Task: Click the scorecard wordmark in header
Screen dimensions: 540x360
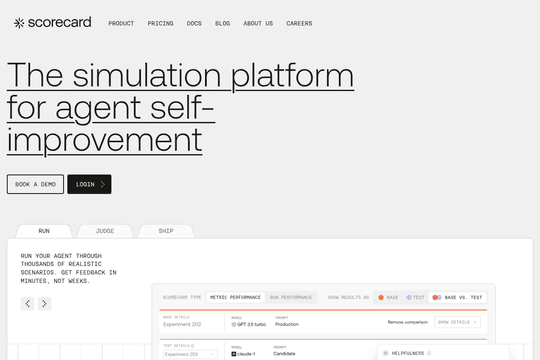Action: 60,22
